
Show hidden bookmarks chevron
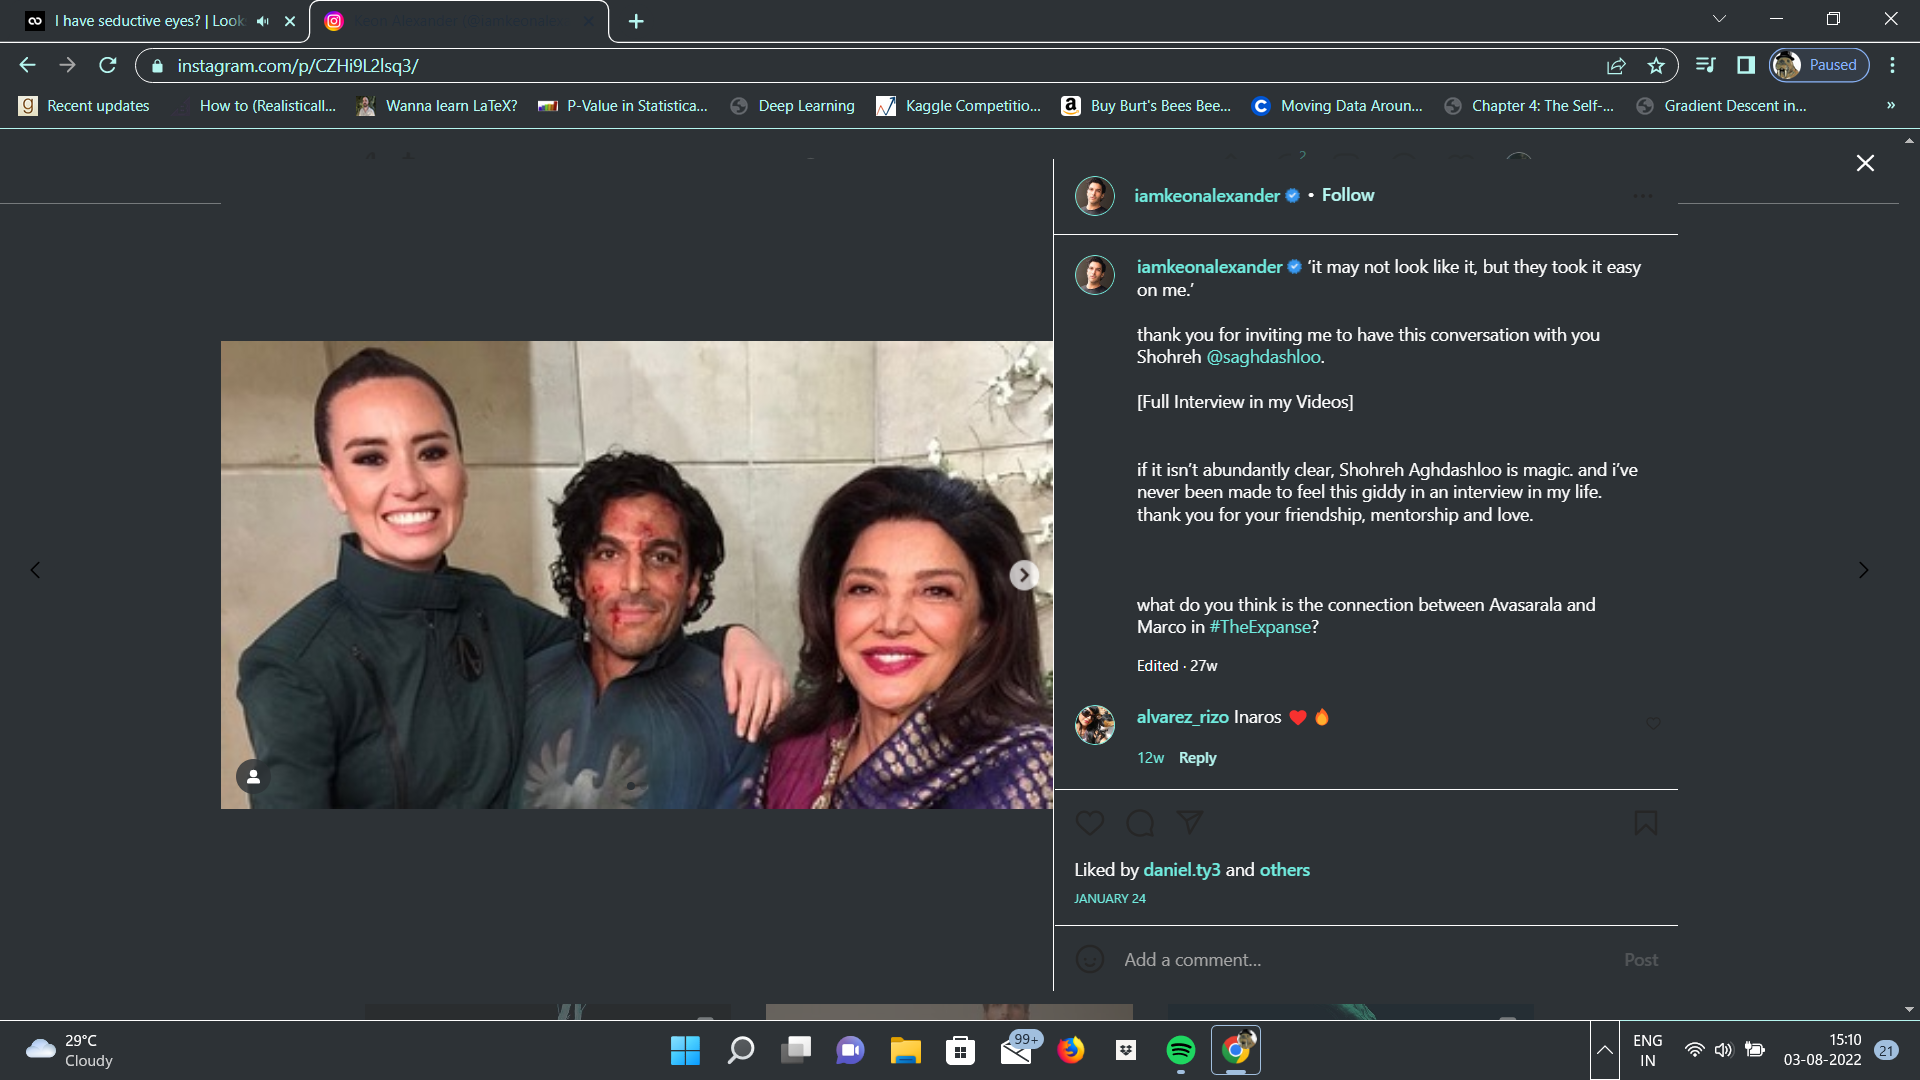point(1890,105)
